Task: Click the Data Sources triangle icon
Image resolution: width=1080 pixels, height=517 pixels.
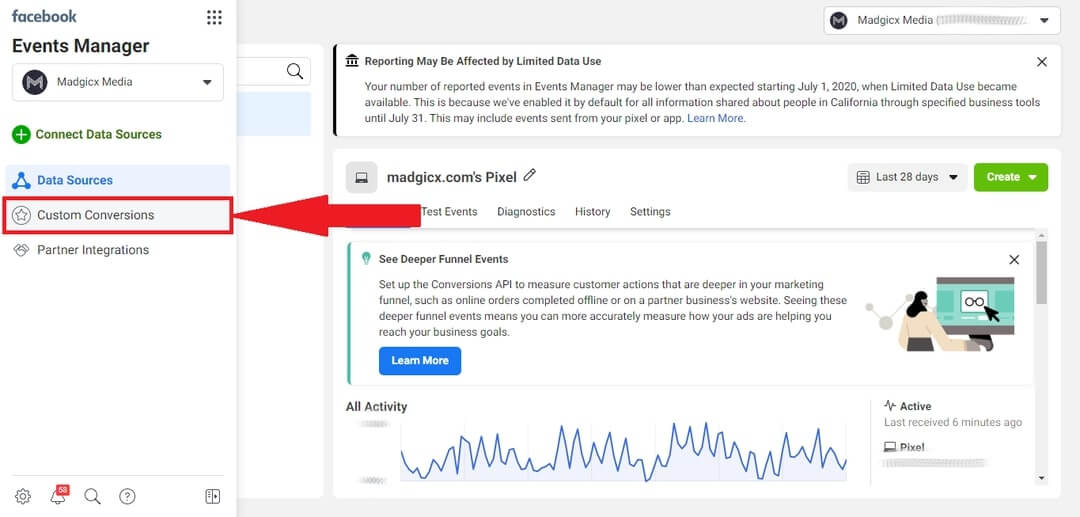Action: point(21,180)
